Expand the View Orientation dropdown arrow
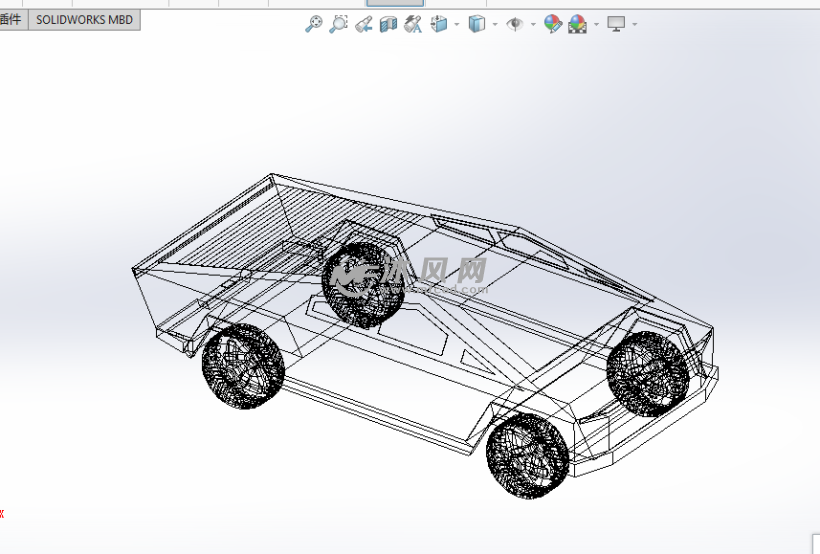 (x=457, y=24)
